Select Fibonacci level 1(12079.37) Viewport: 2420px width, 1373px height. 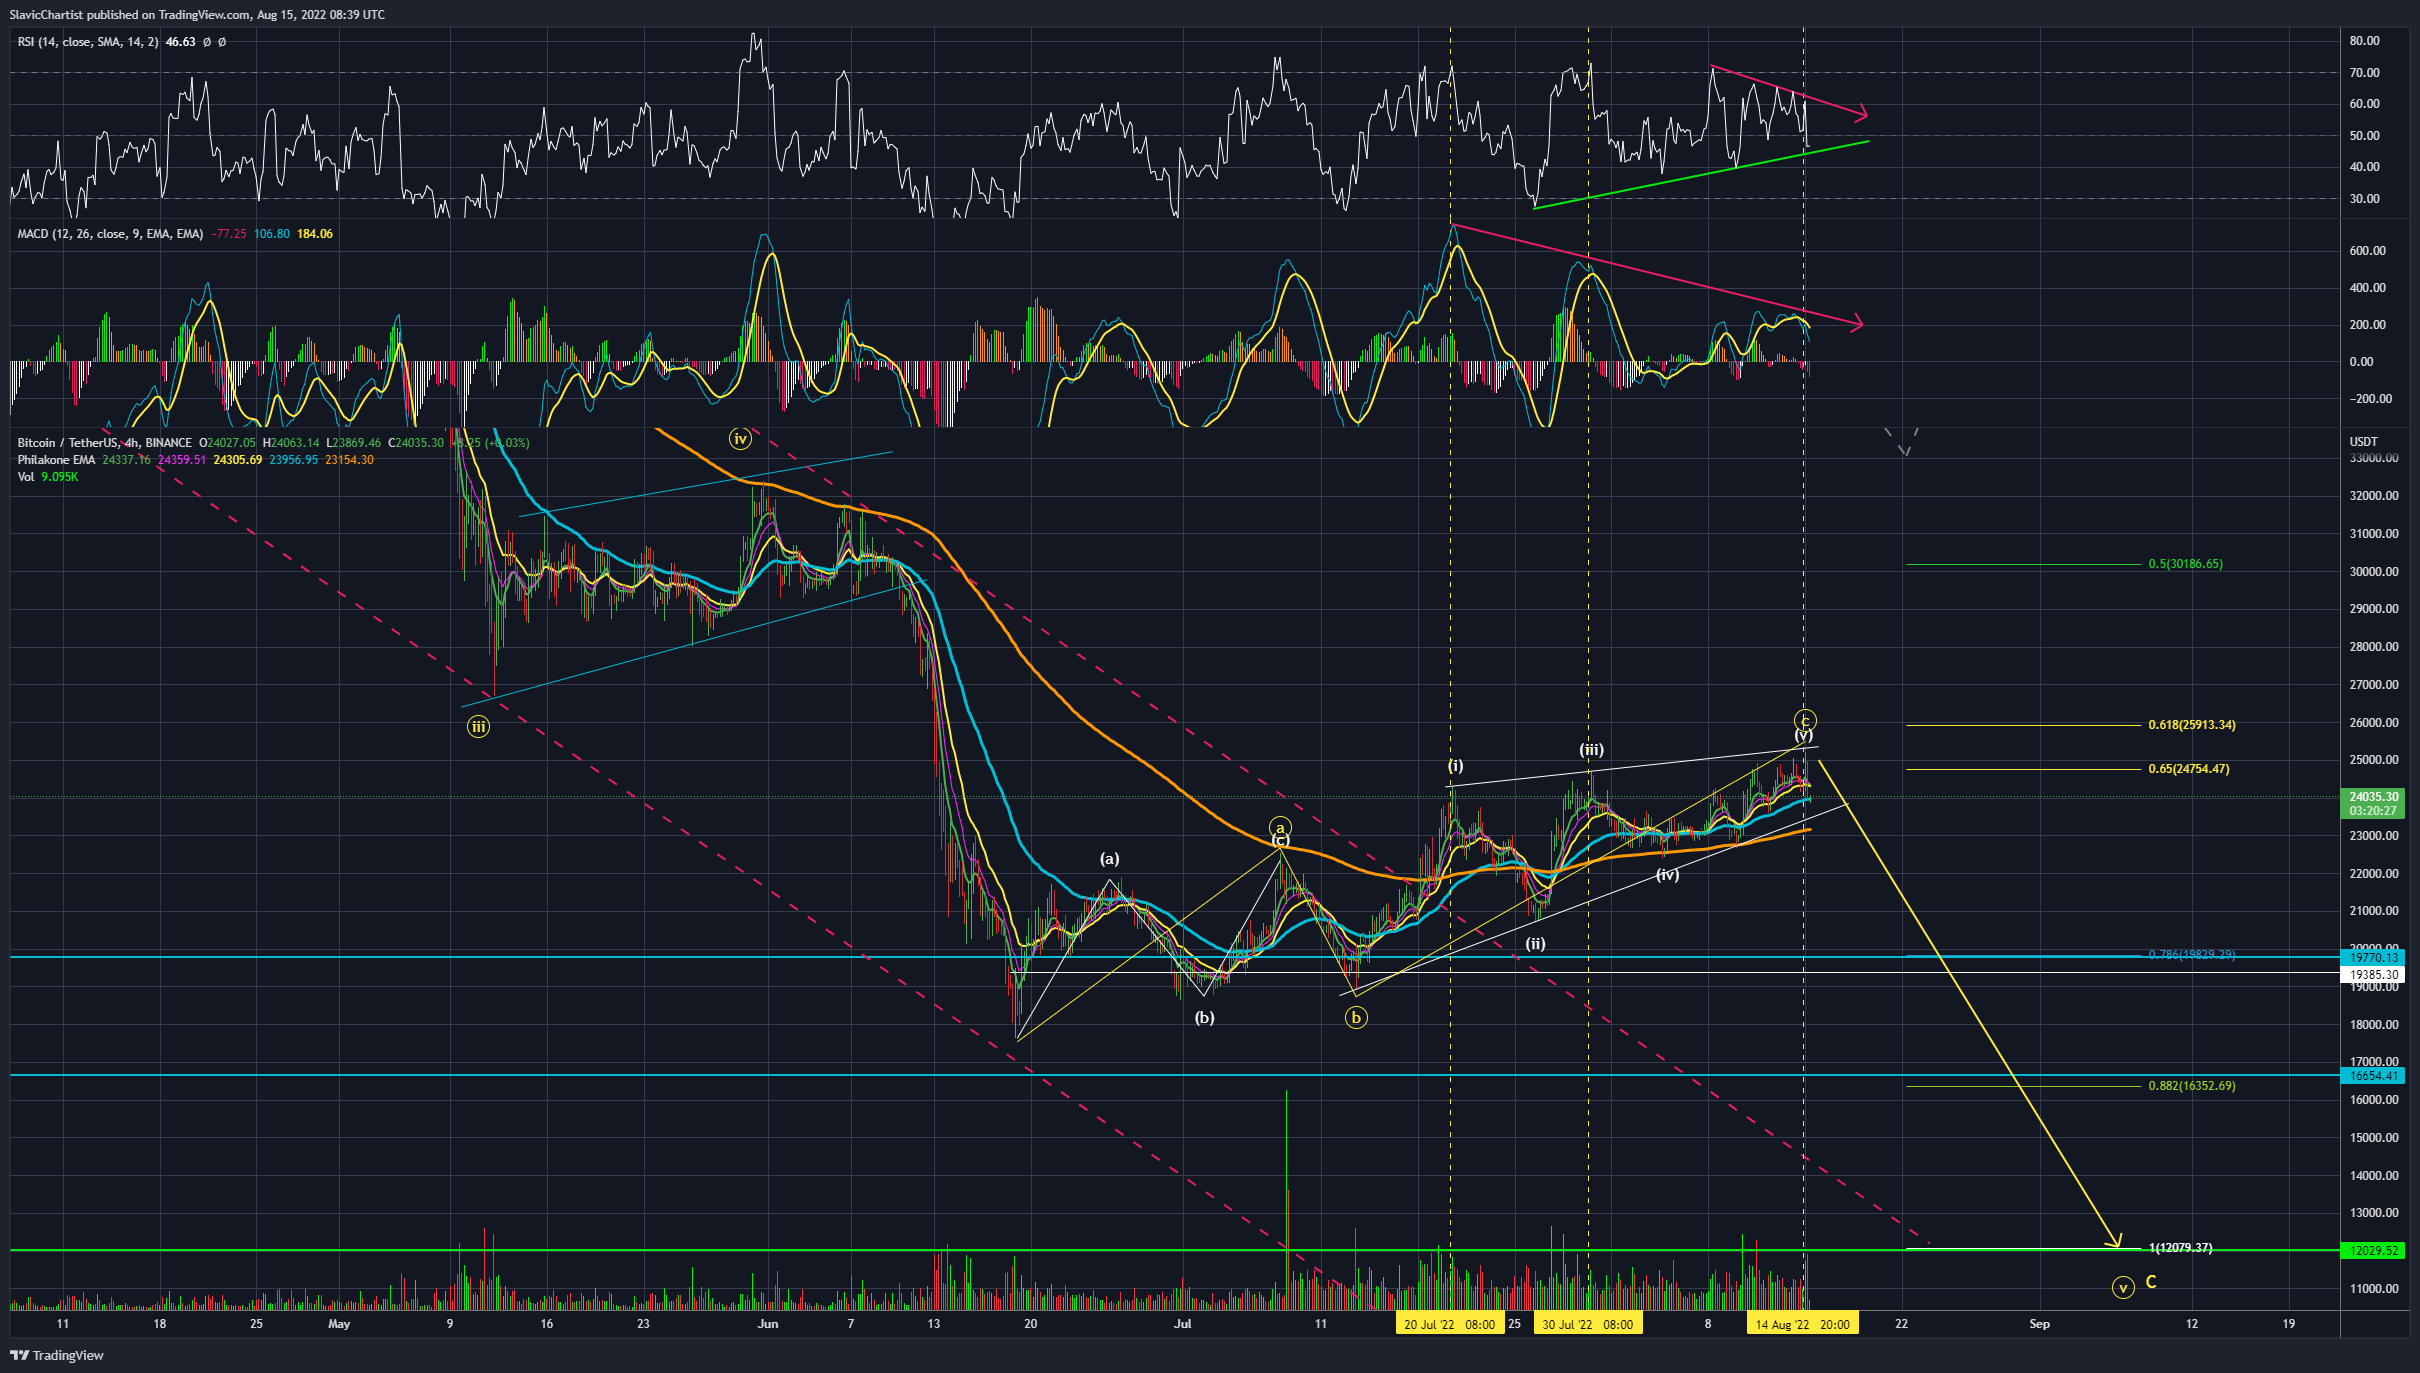tap(2180, 1248)
